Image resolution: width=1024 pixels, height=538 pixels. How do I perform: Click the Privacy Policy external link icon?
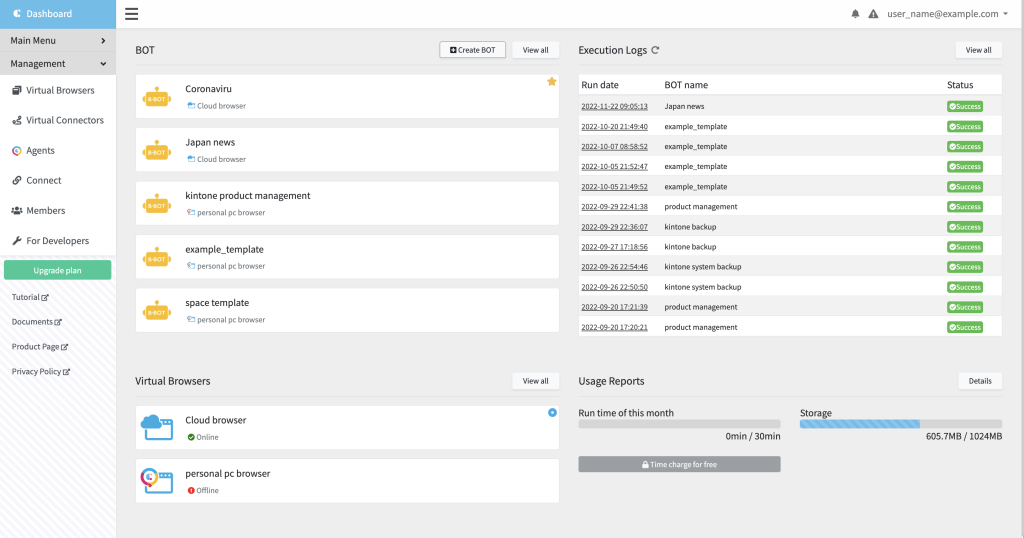click(67, 372)
